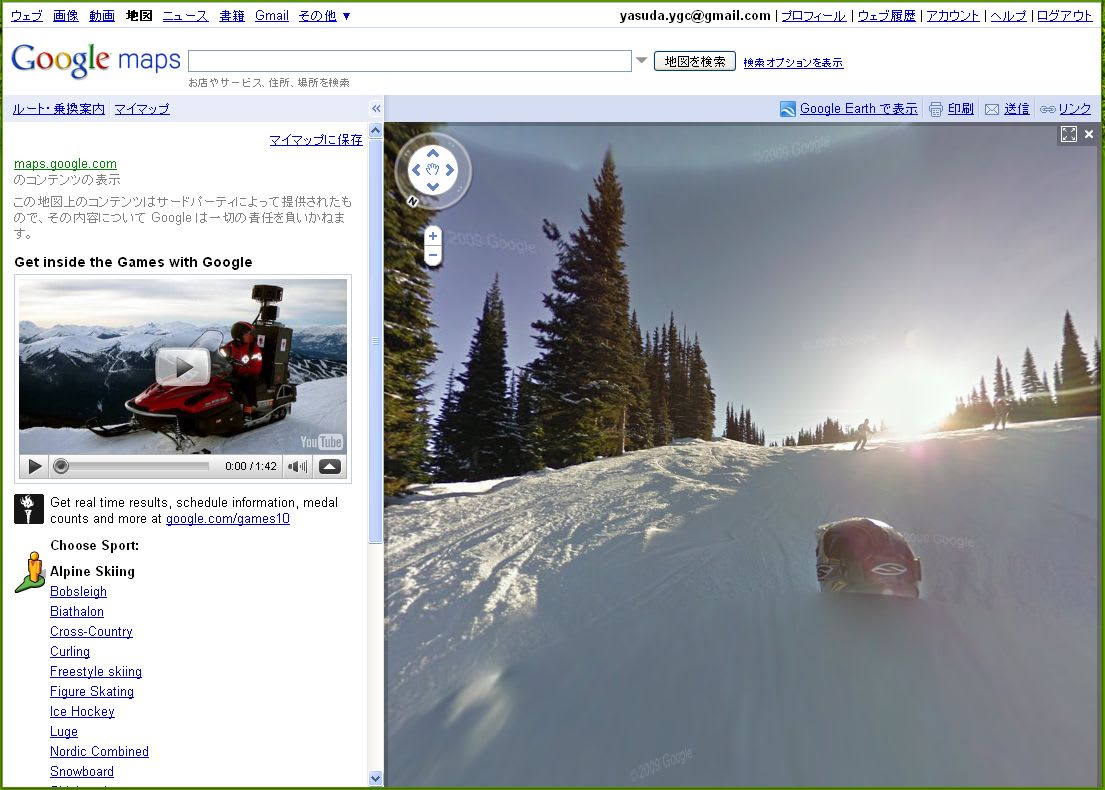Open the search box dropdown arrow
The height and width of the screenshot is (790, 1105).
coord(642,61)
